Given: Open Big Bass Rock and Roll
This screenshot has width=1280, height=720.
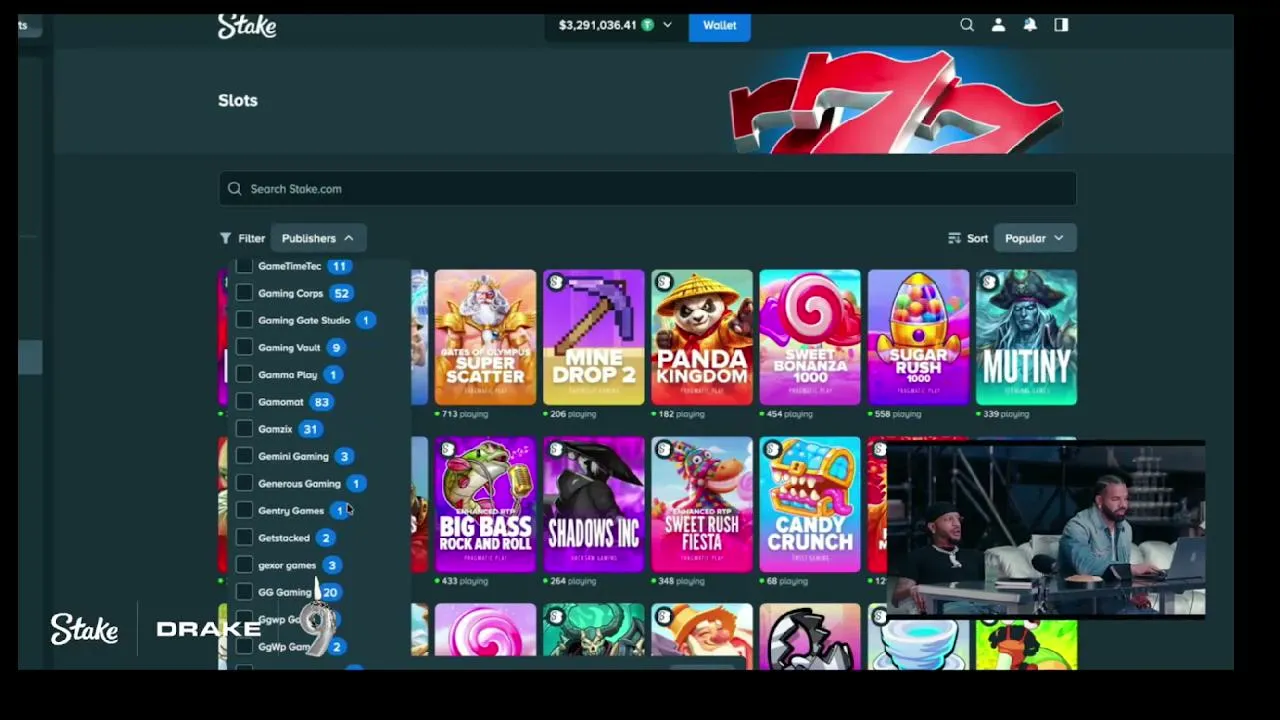Looking at the screenshot, I should click(x=485, y=504).
